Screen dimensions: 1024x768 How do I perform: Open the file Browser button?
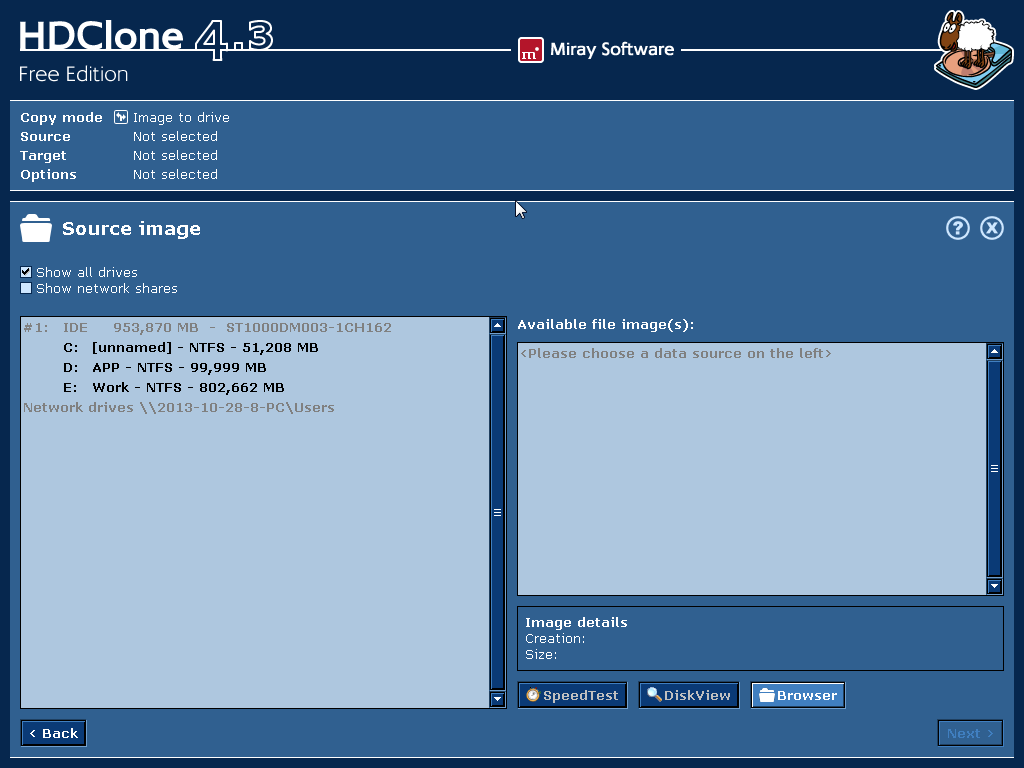797,695
